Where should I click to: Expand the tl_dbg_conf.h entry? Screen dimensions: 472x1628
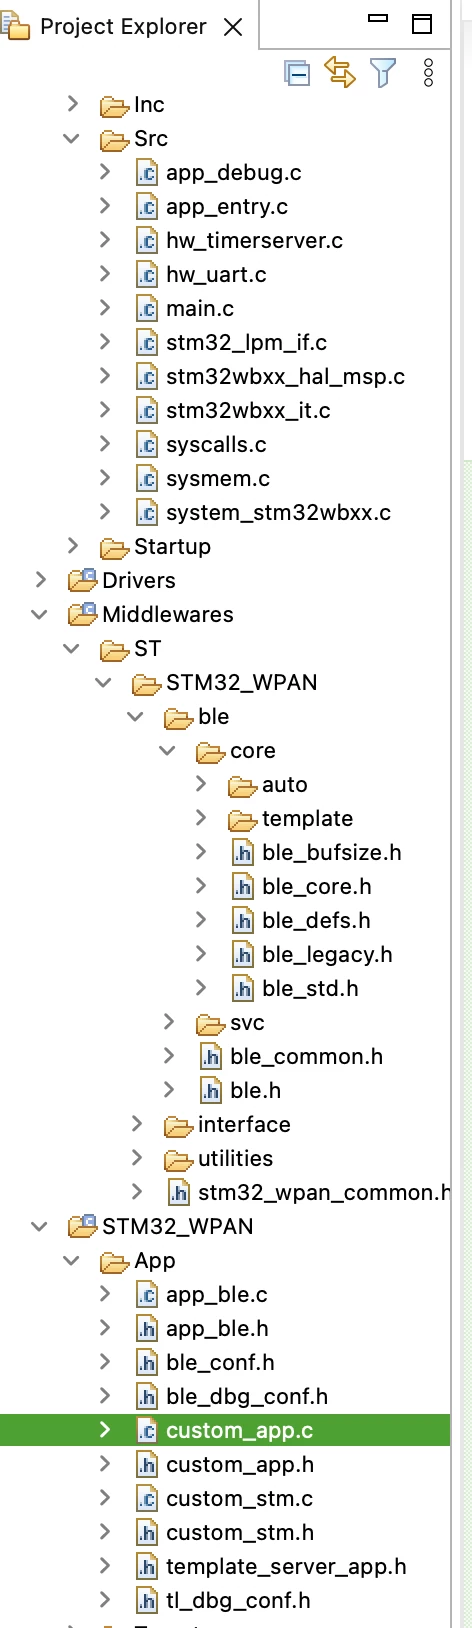pos(104,1599)
